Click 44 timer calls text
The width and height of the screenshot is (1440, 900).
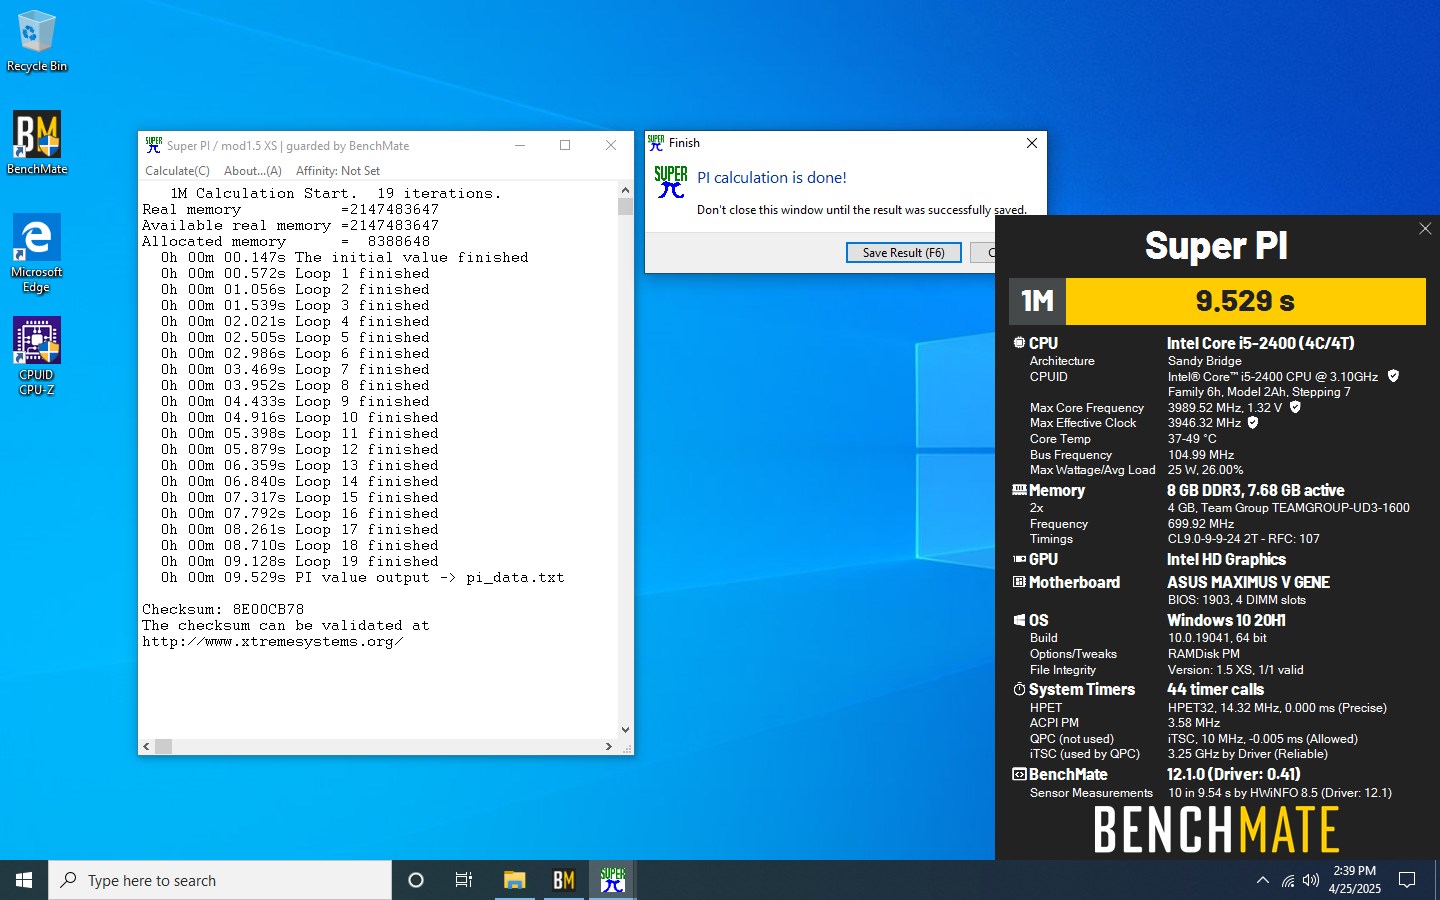(1215, 689)
